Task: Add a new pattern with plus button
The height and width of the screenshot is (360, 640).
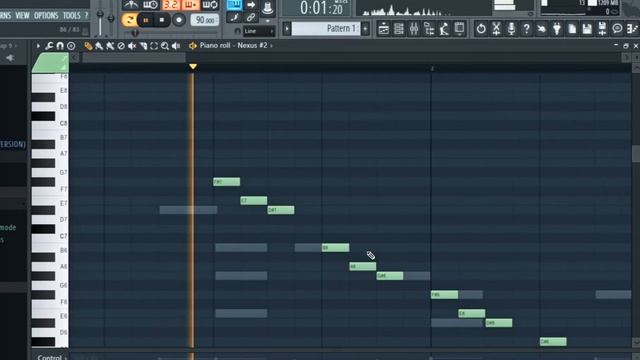Action: pos(365,29)
